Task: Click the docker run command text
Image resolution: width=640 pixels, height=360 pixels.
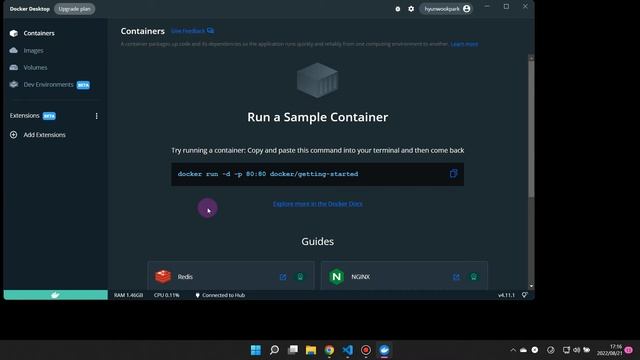Action: pyautogui.click(x=268, y=174)
